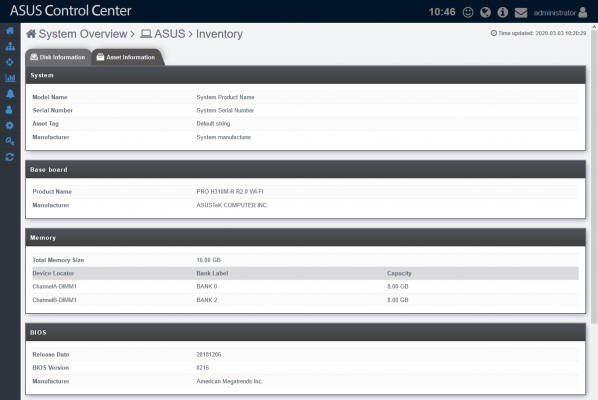Open the envelope mail icon
Screen dimensions: 598x400
521,13
